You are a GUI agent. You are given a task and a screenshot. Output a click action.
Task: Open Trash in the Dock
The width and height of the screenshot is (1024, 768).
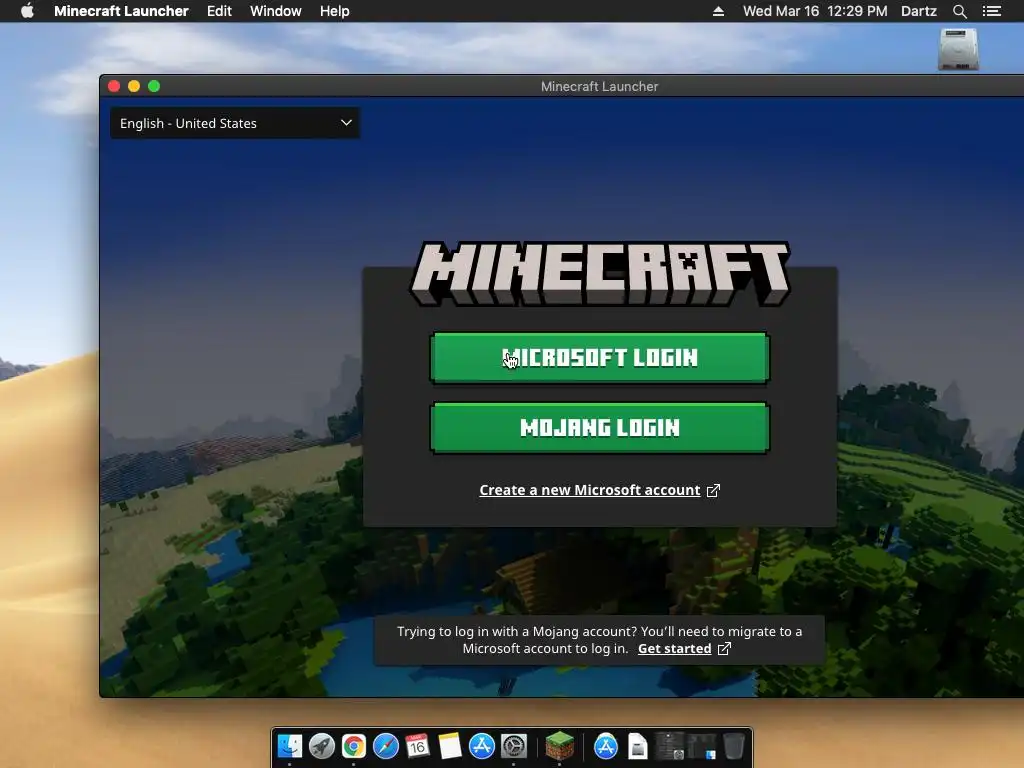733,746
